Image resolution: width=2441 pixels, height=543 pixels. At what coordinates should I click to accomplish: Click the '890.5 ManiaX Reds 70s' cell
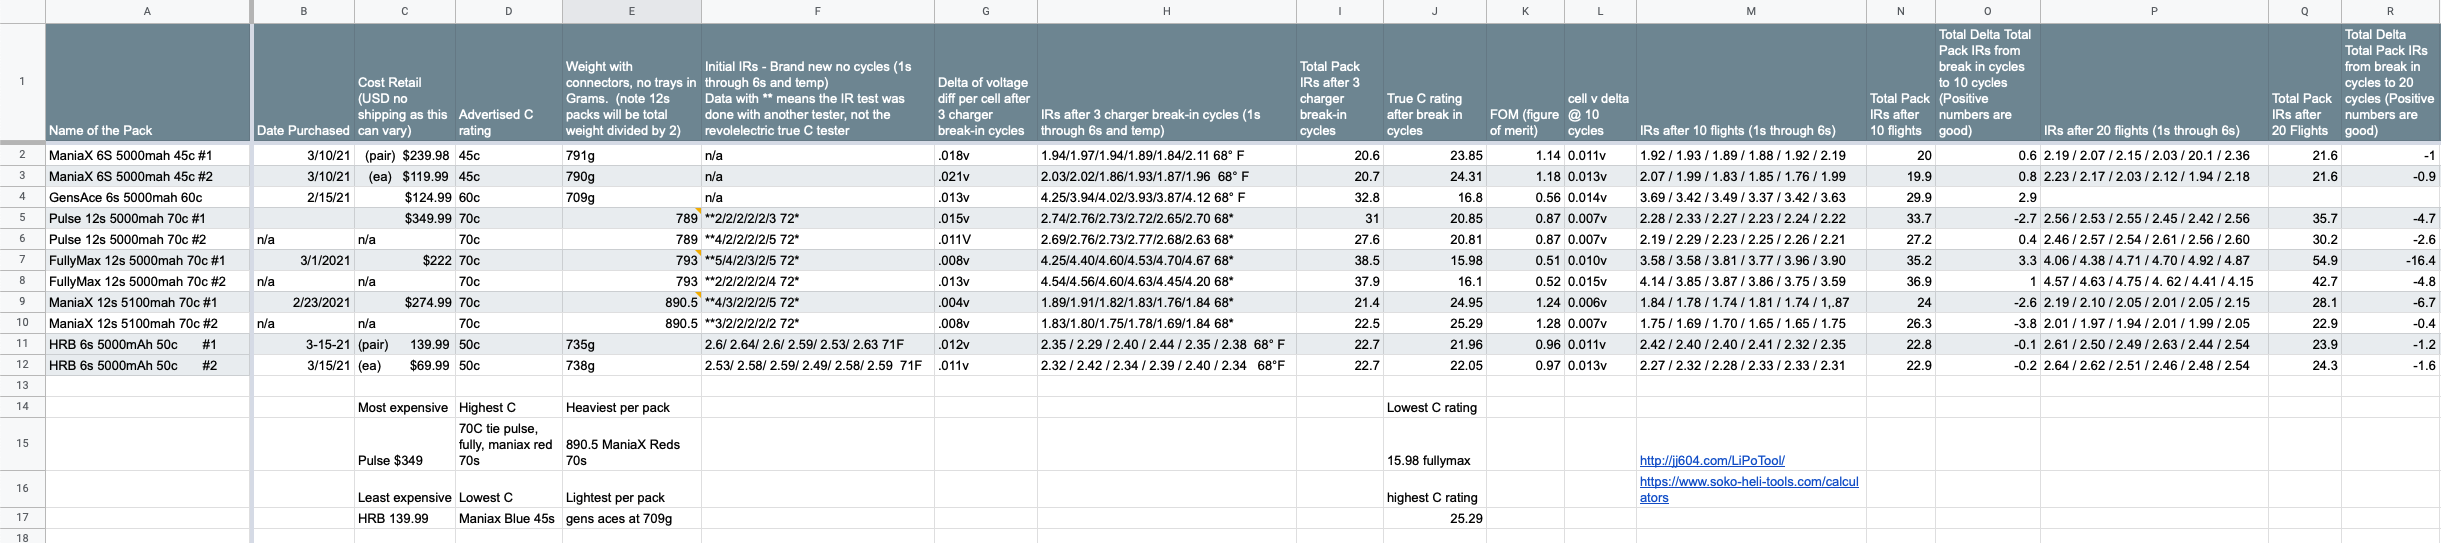click(631, 444)
